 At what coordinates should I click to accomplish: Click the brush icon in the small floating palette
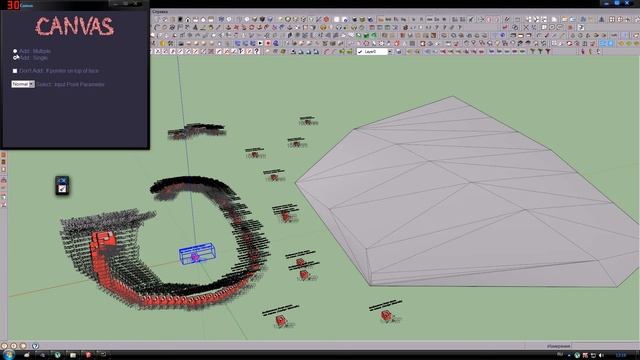pos(62,189)
